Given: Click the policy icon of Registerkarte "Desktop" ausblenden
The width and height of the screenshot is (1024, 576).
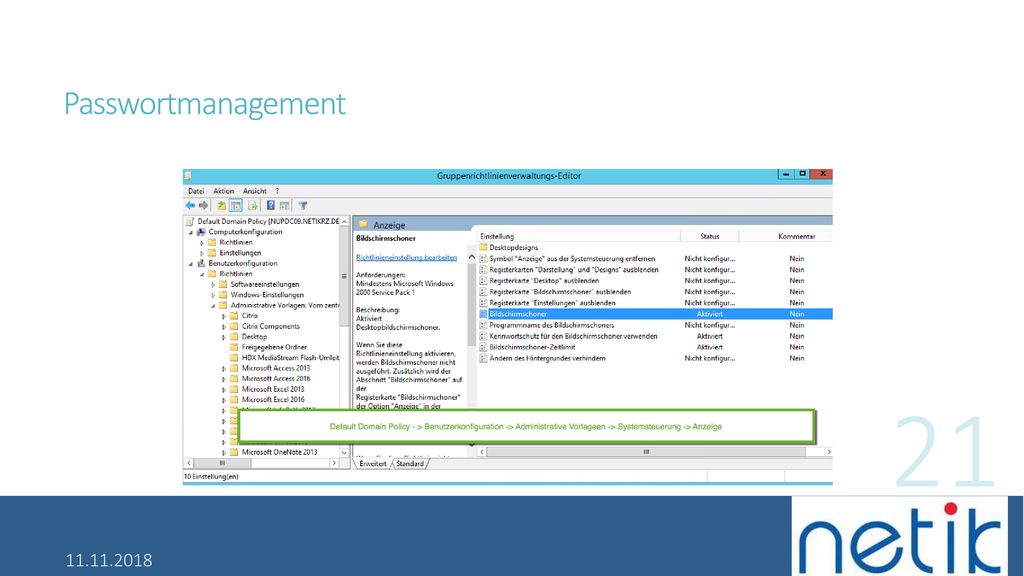Looking at the screenshot, I should coord(483,281).
